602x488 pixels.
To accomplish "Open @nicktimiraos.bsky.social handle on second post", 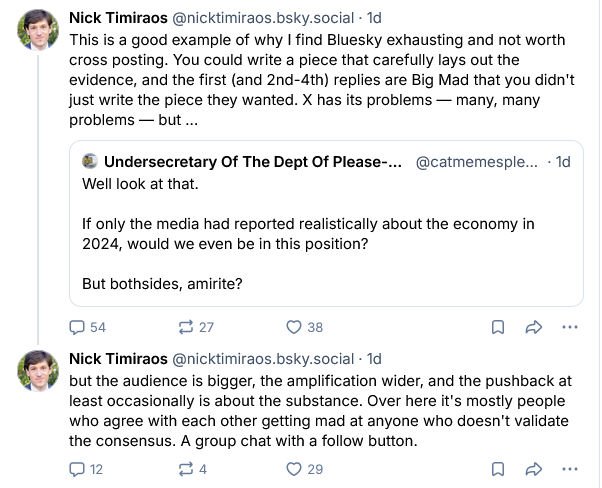I will pyautogui.click(x=264, y=358).
